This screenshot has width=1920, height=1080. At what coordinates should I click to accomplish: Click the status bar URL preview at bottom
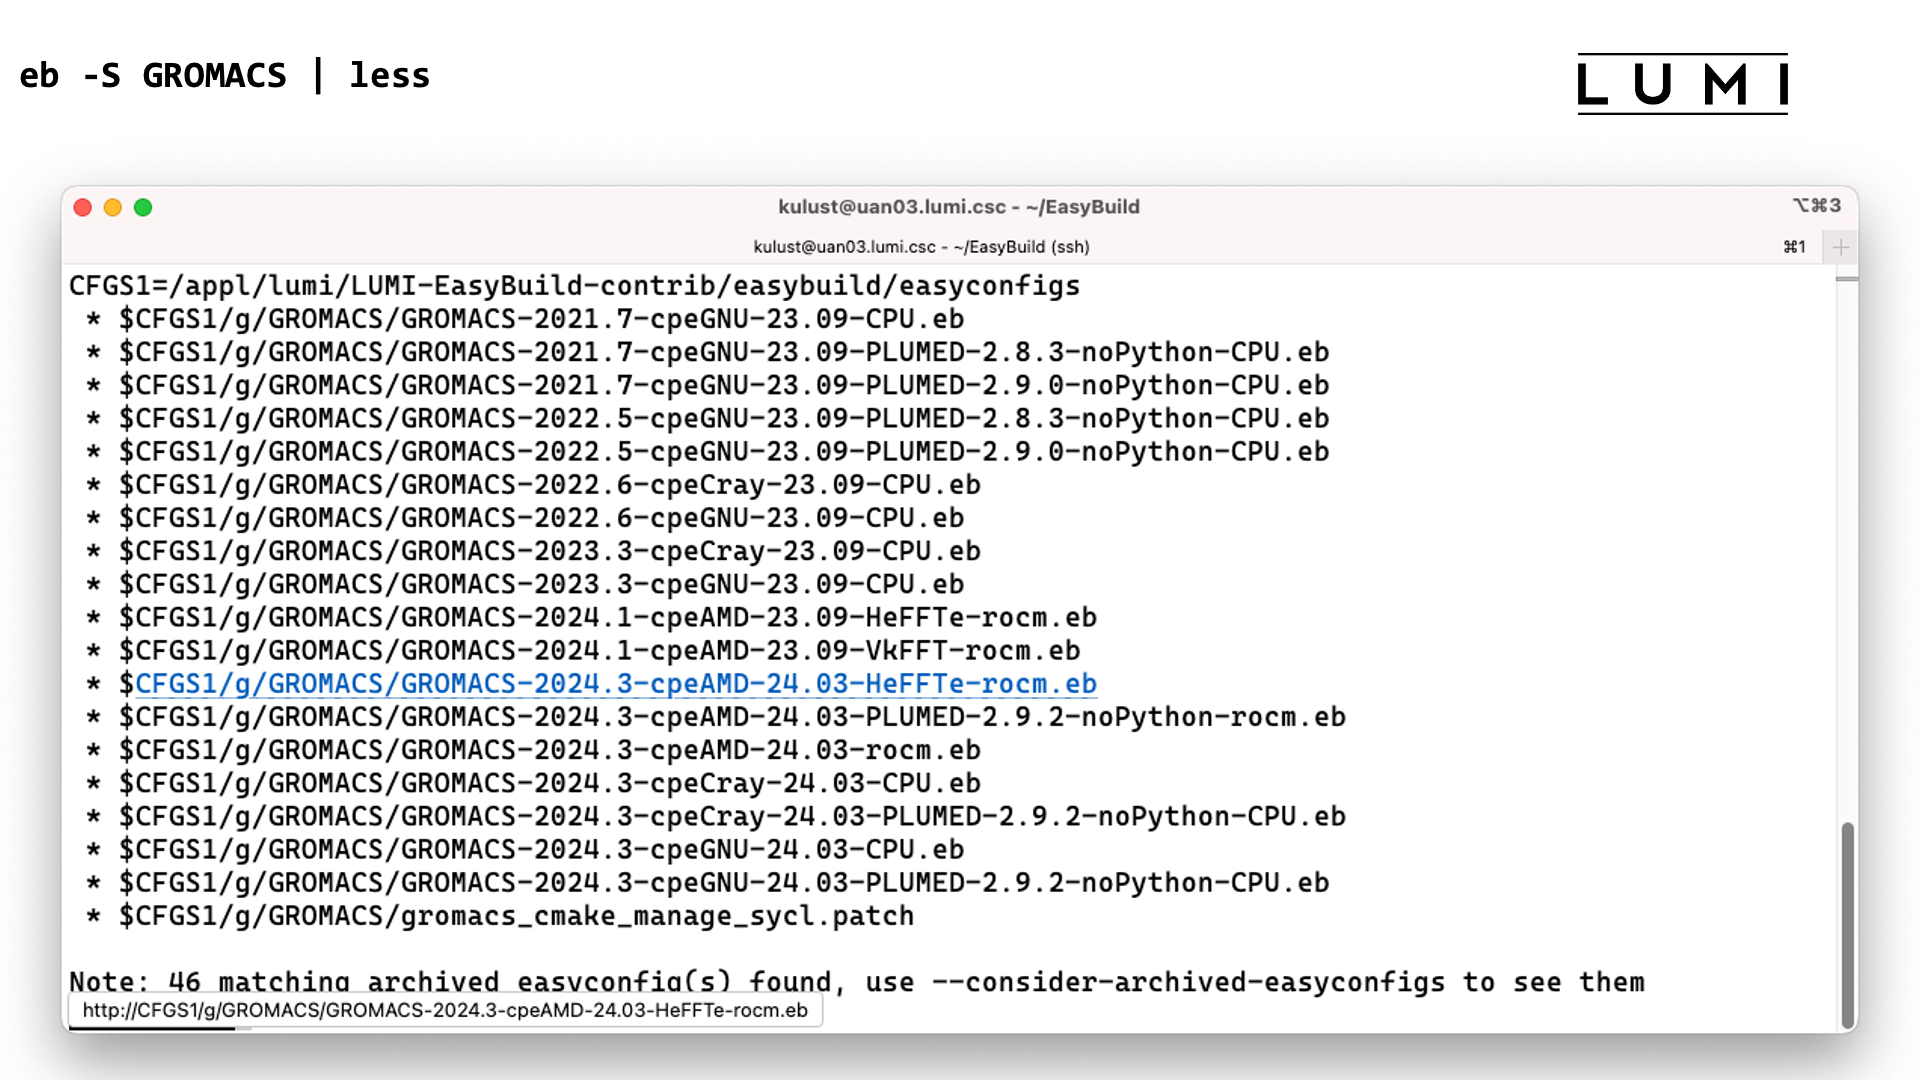coord(448,1009)
